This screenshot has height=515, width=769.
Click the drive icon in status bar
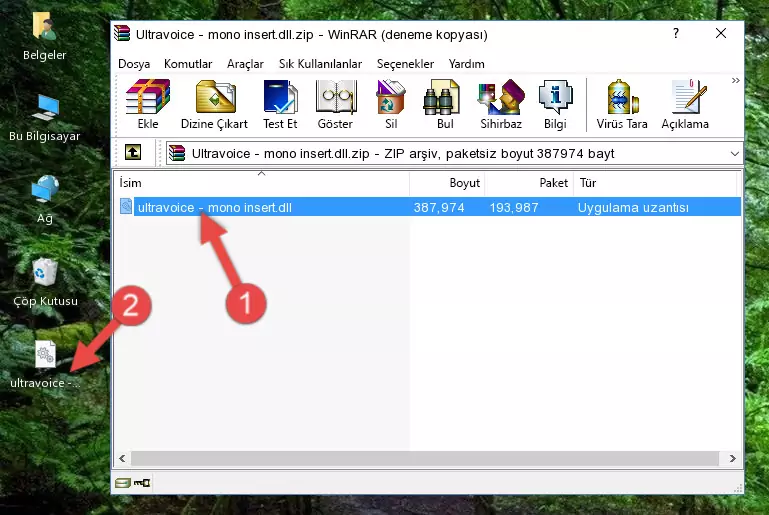(122, 483)
